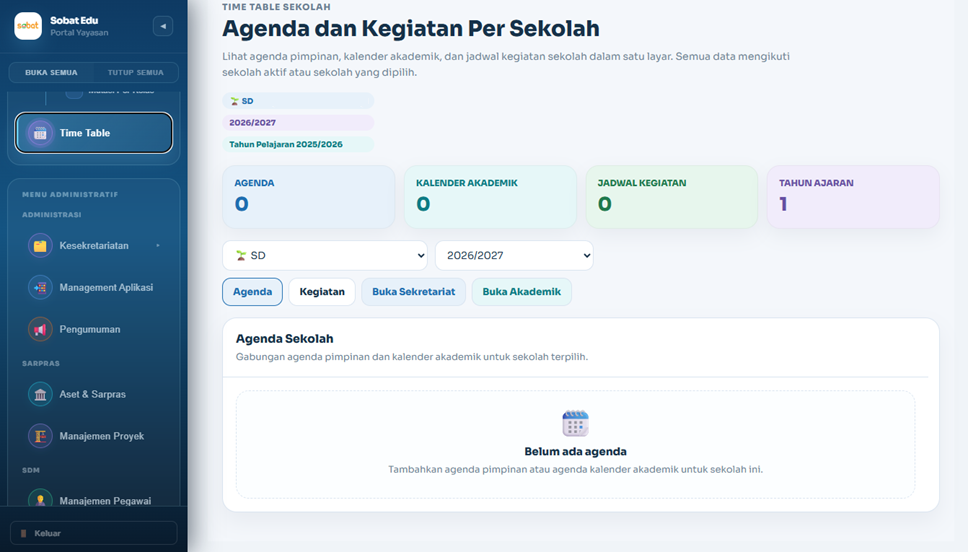Open the SD school dropdown

pos(325,255)
